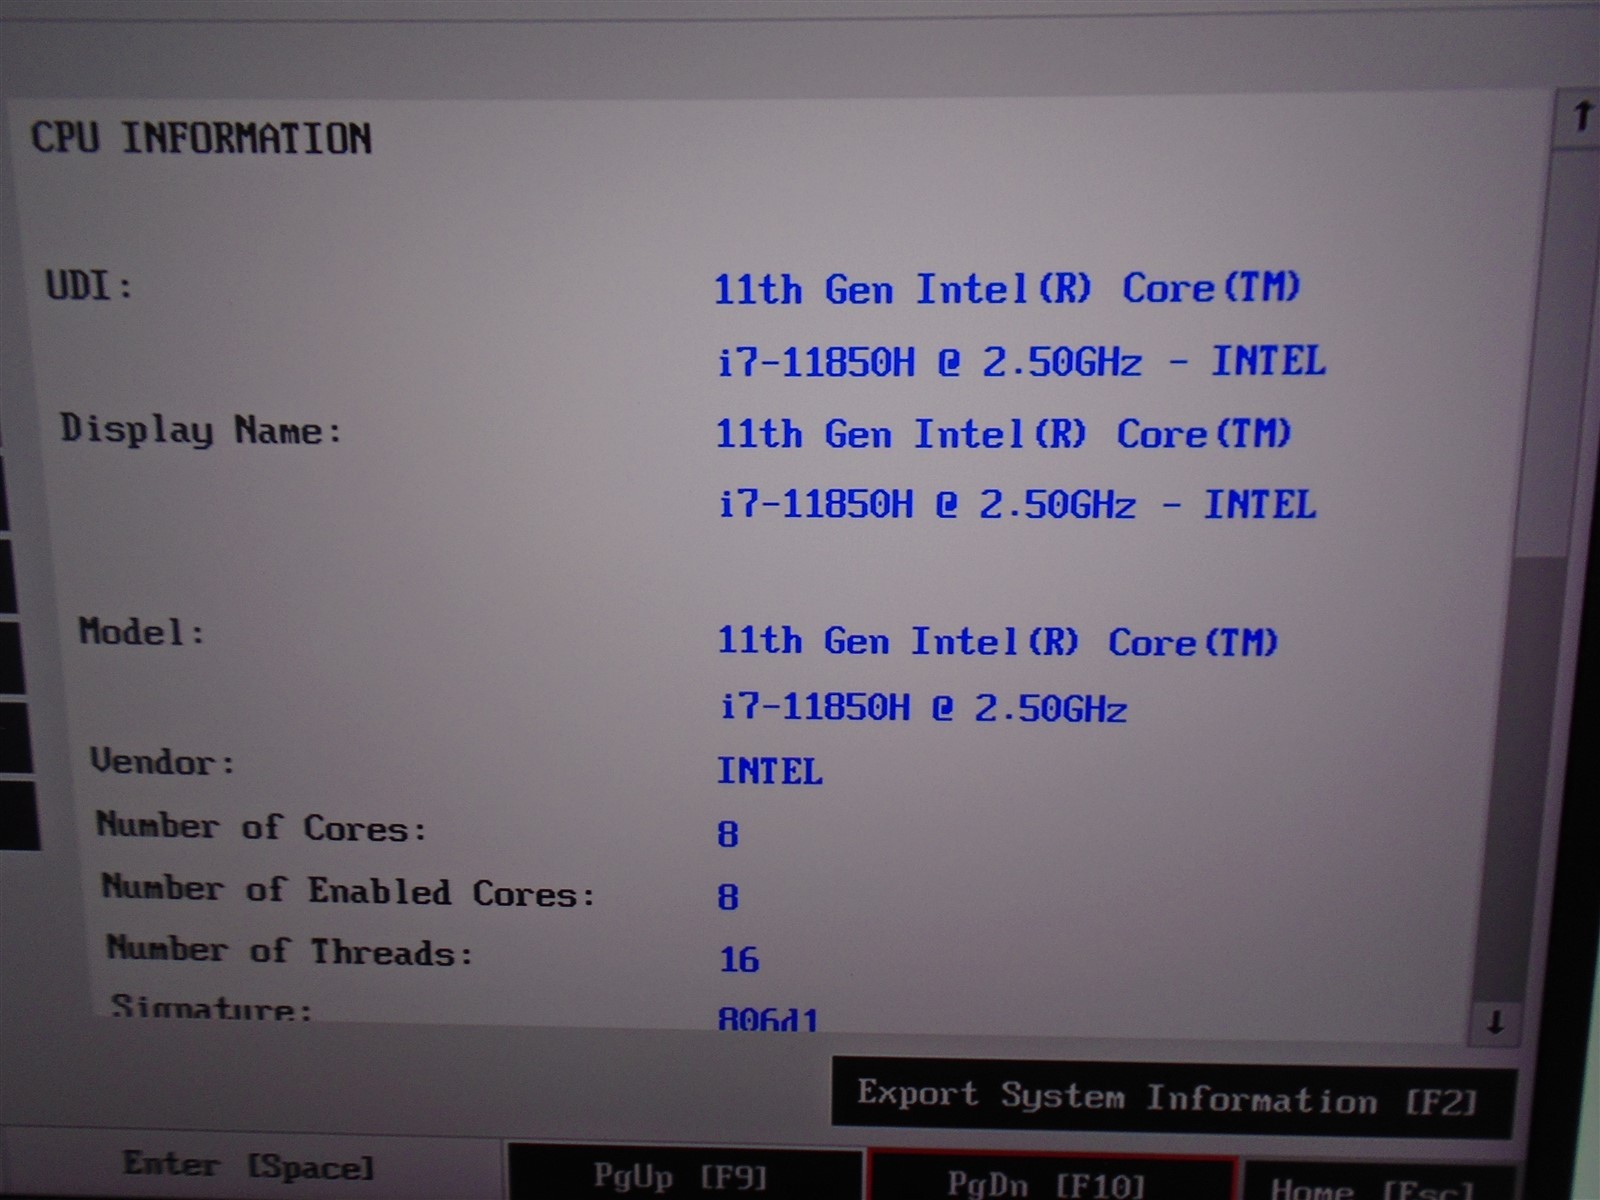
Task: Click the Display Name value's i7-11850H line
Action: (x=1017, y=504)
